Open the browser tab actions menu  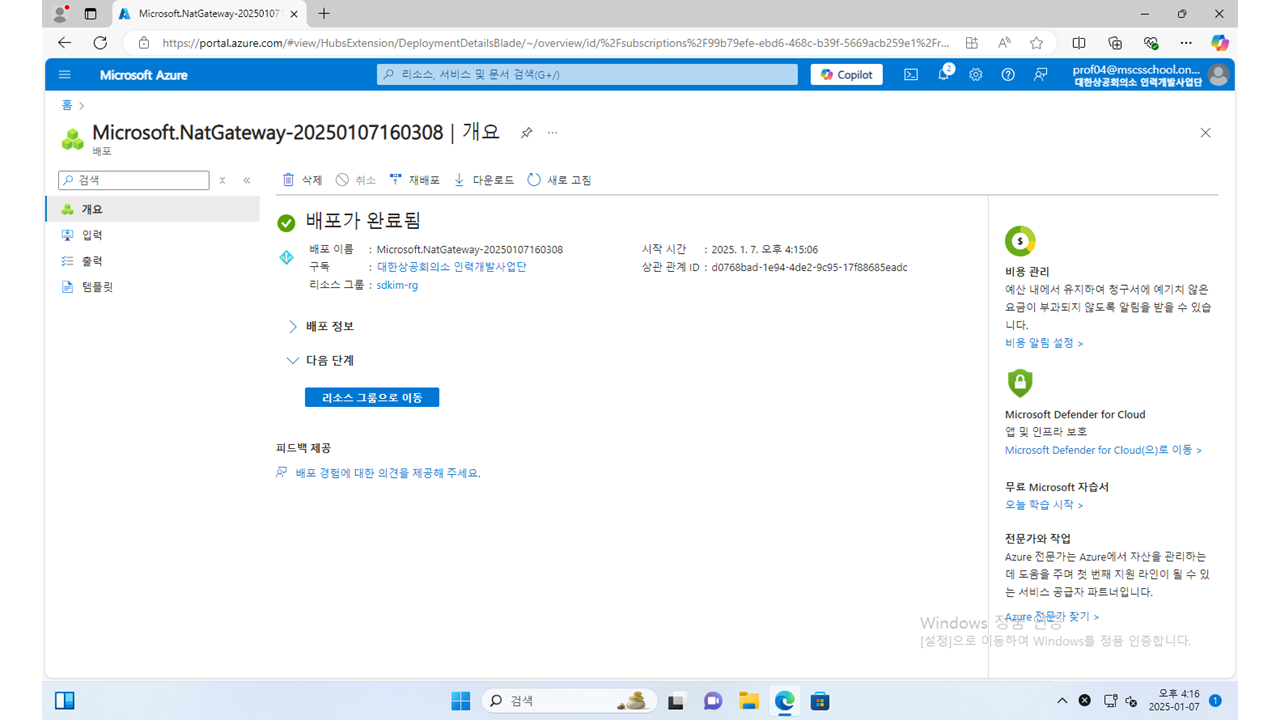click(x=91, y=14)
